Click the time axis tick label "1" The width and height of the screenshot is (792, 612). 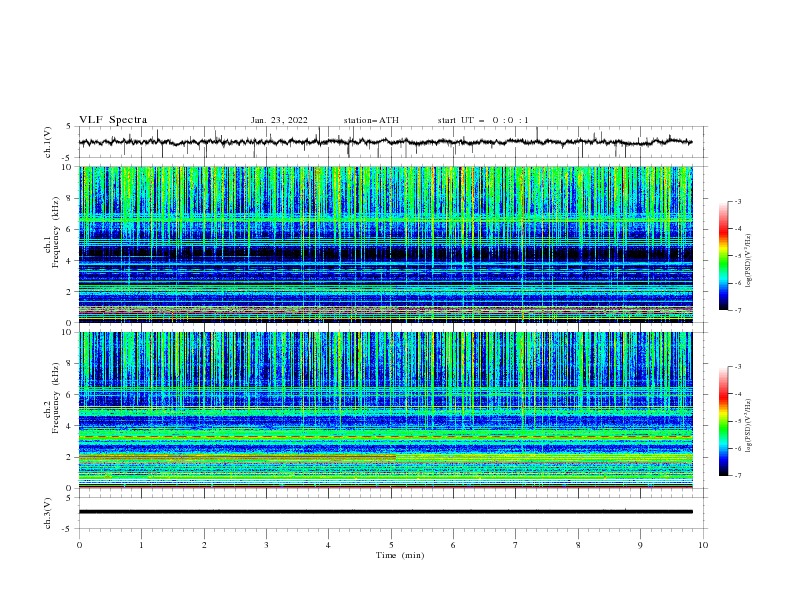point(141,545)
